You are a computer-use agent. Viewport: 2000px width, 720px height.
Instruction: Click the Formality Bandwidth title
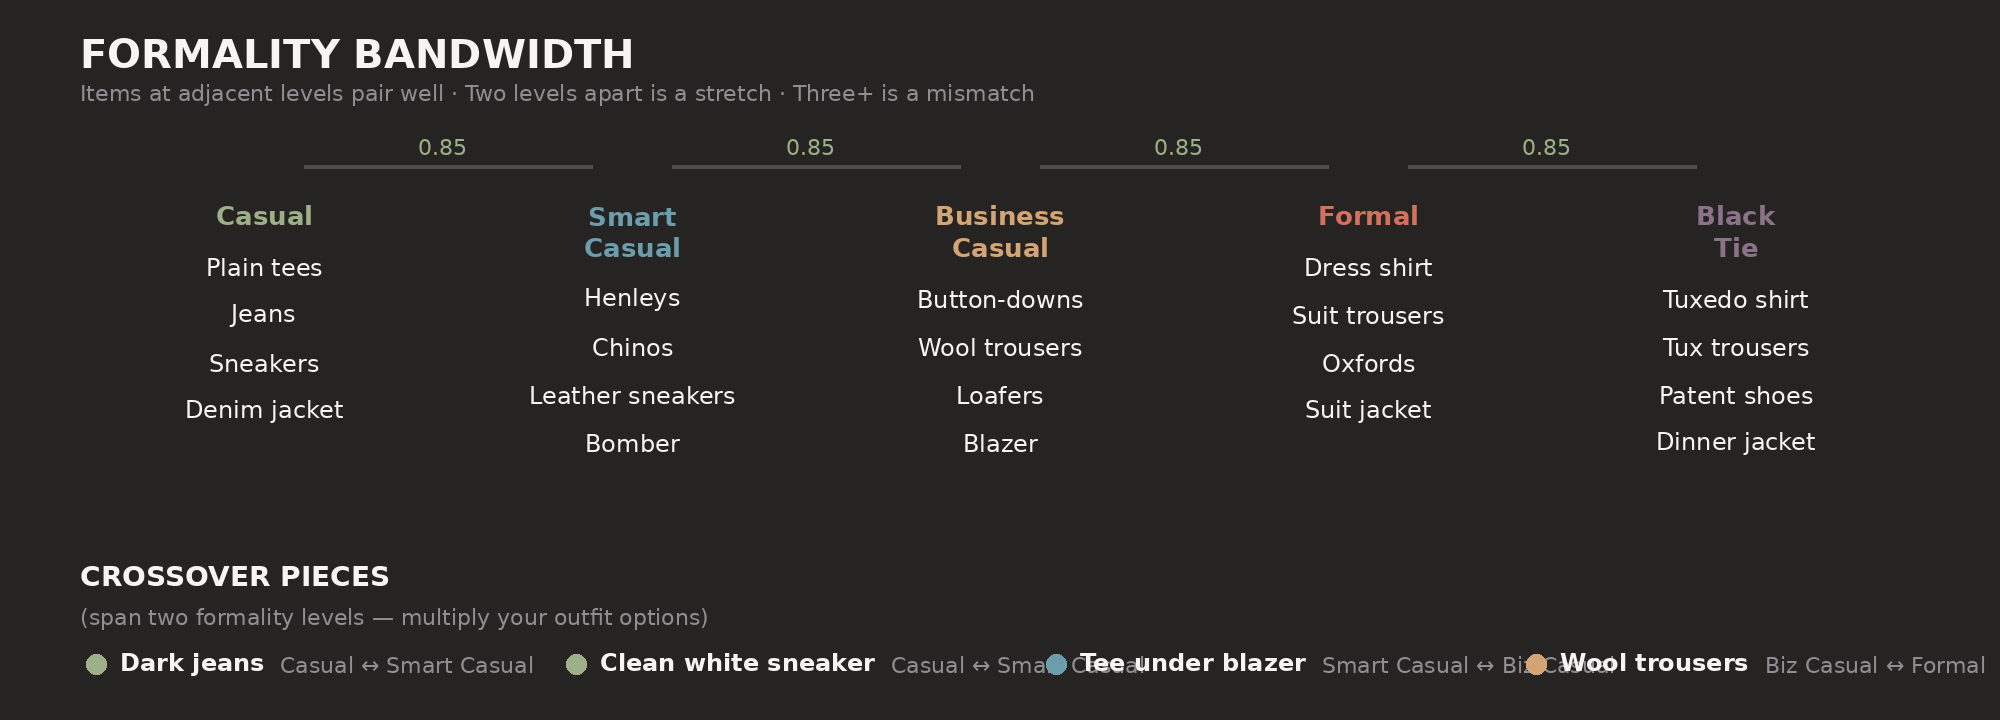pyautogui.click(x=357, y=55)
